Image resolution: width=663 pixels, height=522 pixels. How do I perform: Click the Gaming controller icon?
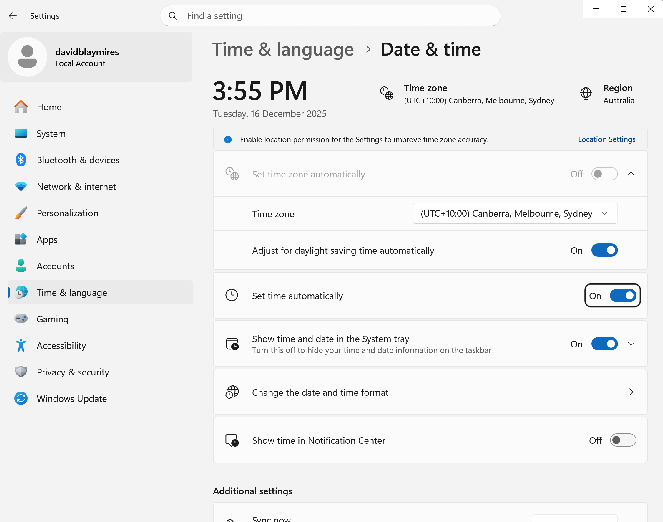(x=21, y=319)
